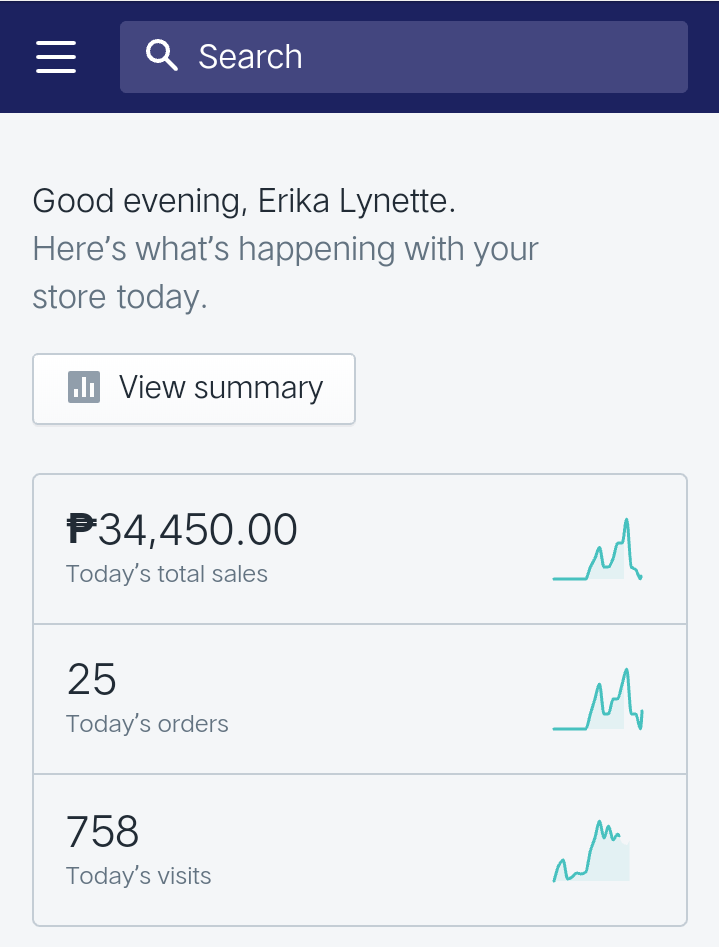Select the ₱34,450.00 sales amount
719x947 pixels.
[x=182, y=530]
